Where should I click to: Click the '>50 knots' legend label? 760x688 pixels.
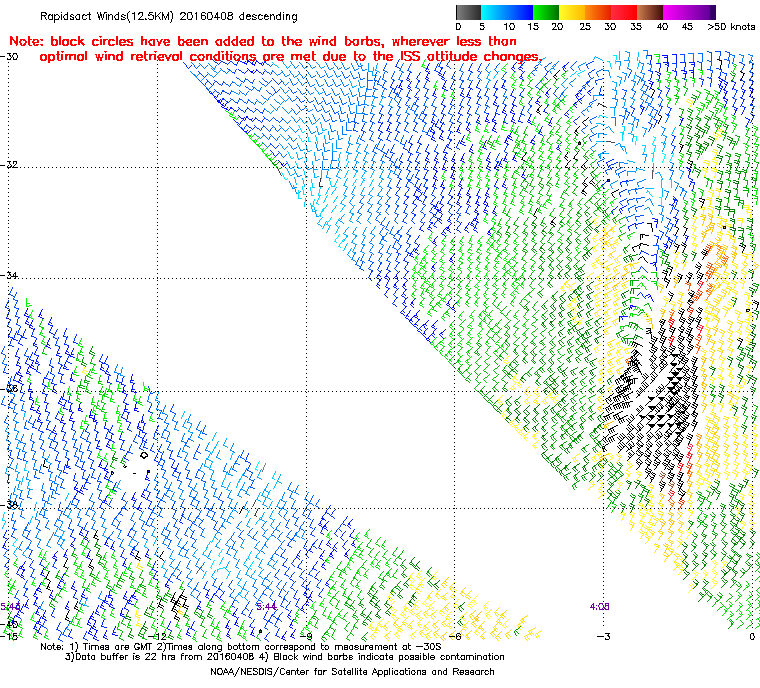coord(731,27)
